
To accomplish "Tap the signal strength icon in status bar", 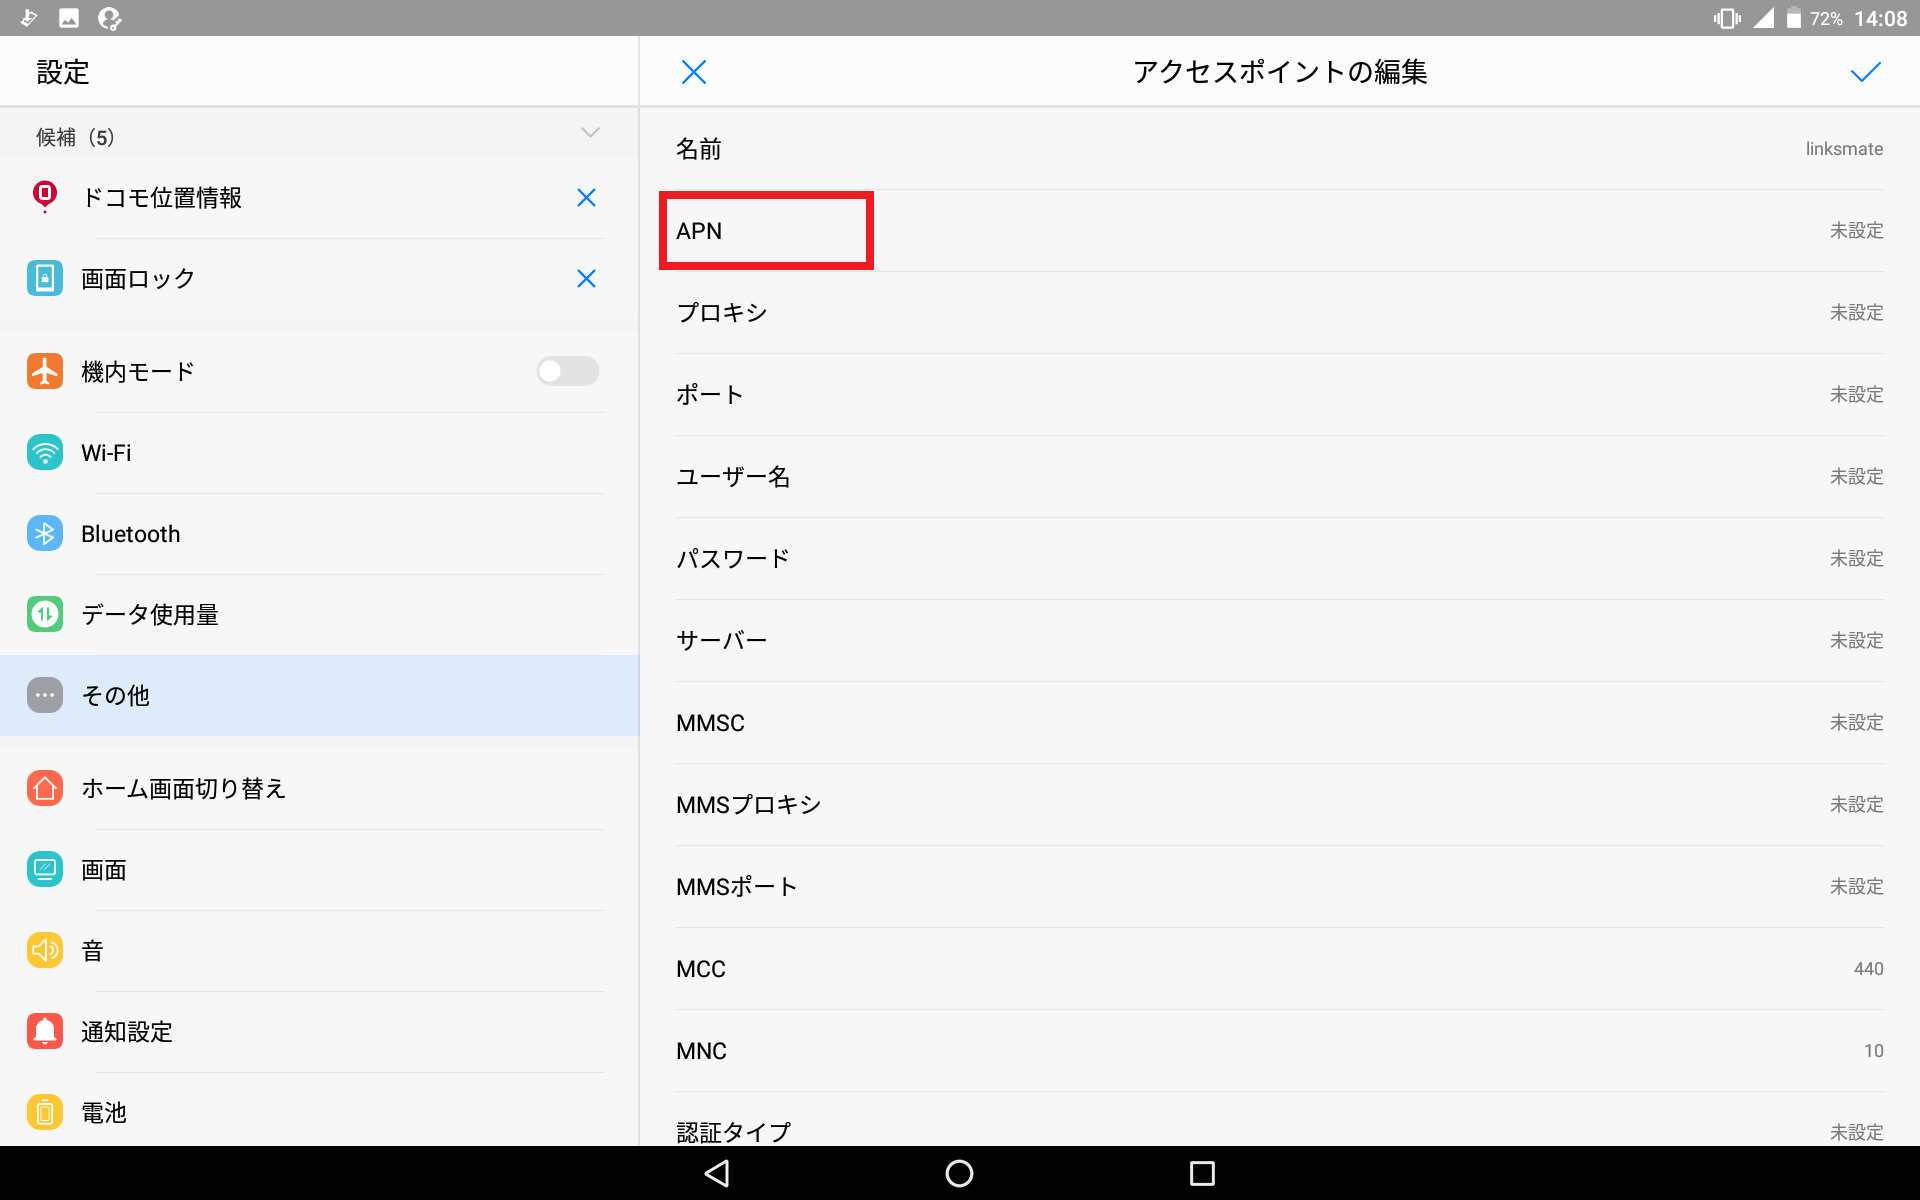I will (1763, 18).
